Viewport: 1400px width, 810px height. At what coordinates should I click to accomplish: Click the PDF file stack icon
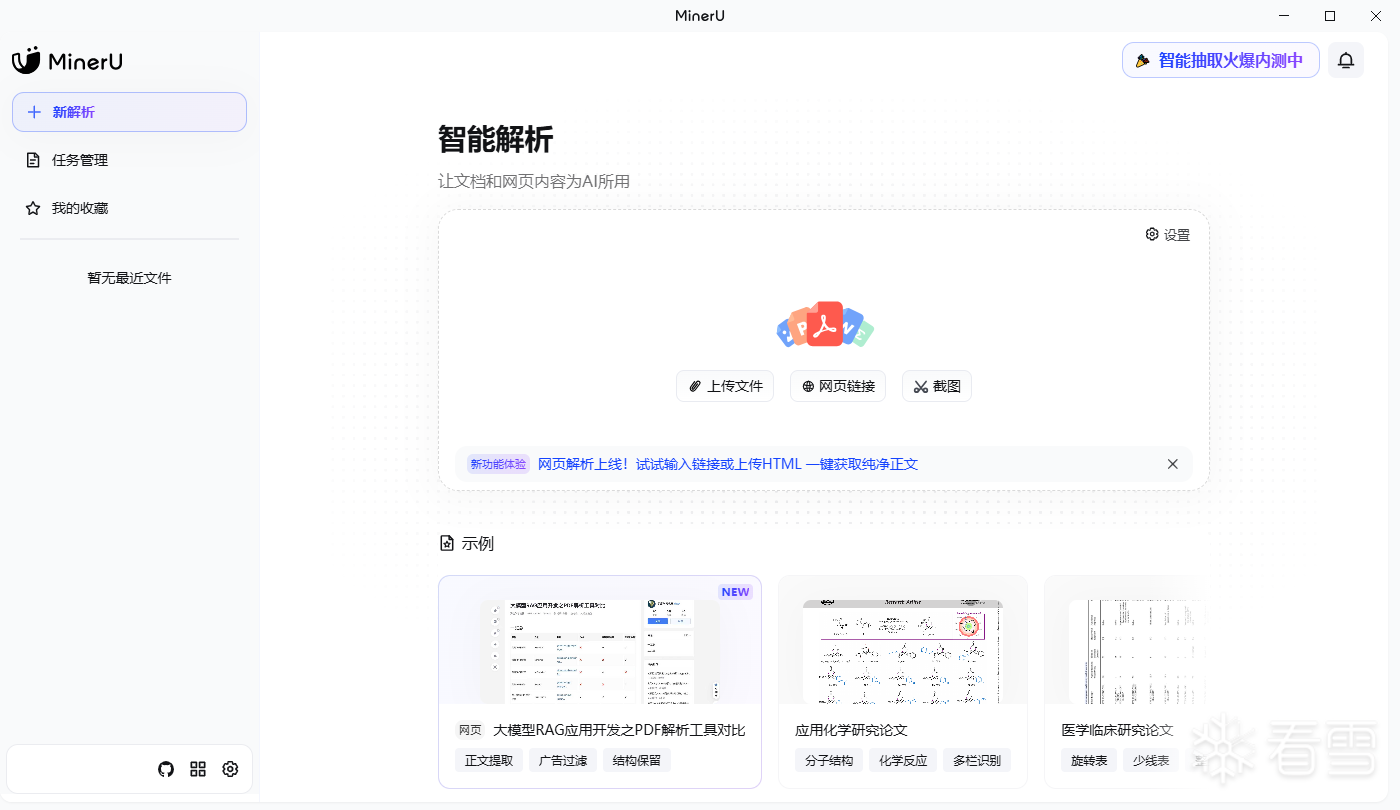tap(825, 325)
